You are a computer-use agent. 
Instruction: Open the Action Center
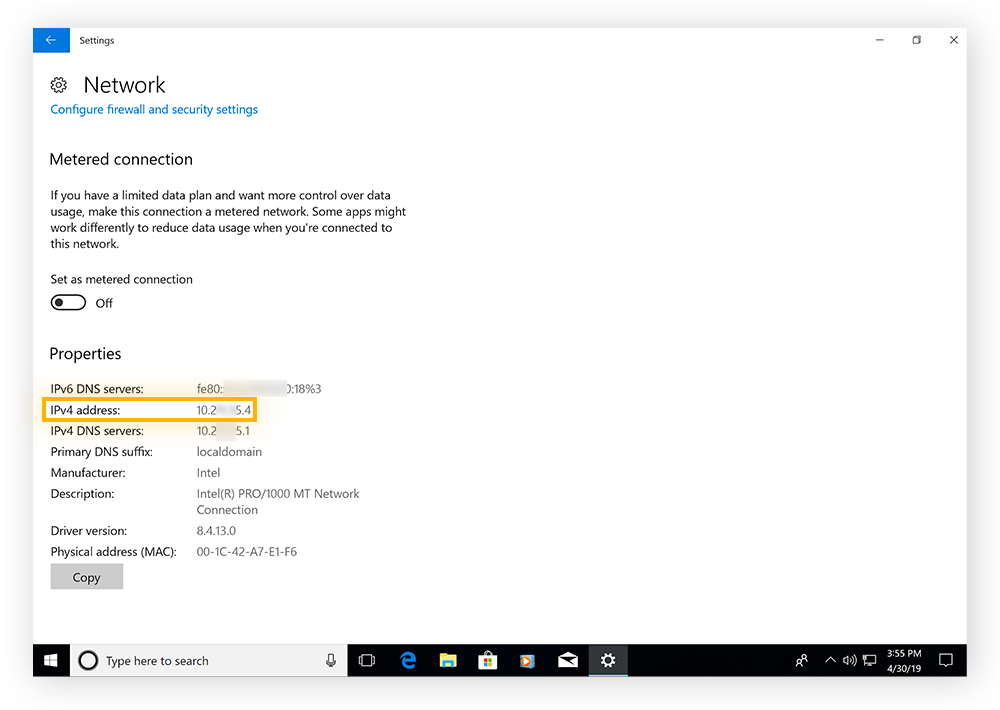(946, 660)
